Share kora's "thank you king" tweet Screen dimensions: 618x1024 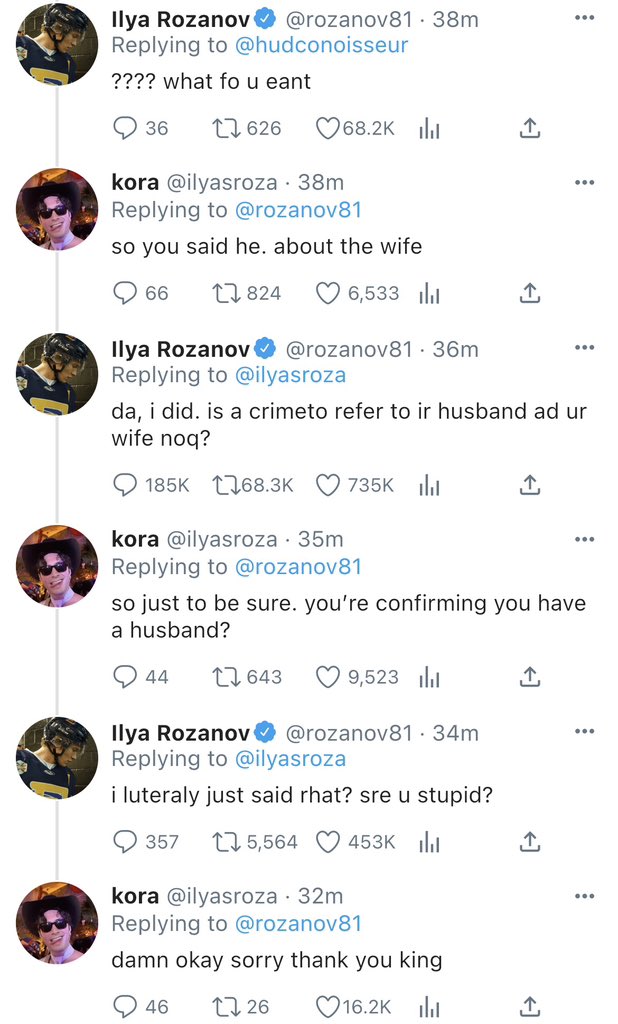pyautogui.click(x=530, y=1007)
